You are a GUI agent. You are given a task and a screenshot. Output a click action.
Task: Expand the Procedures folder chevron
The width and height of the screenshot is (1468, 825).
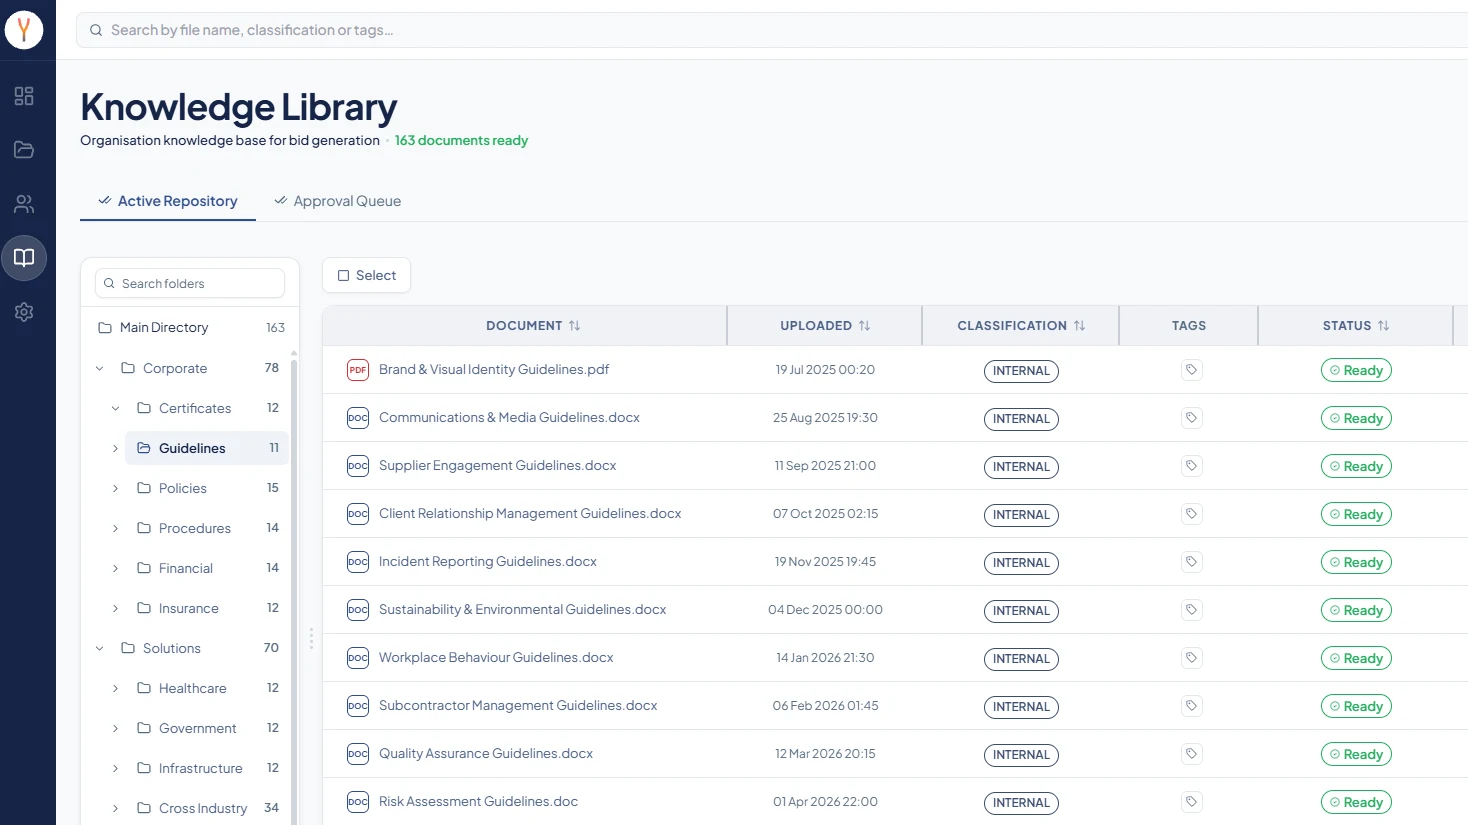pos(116,529)
